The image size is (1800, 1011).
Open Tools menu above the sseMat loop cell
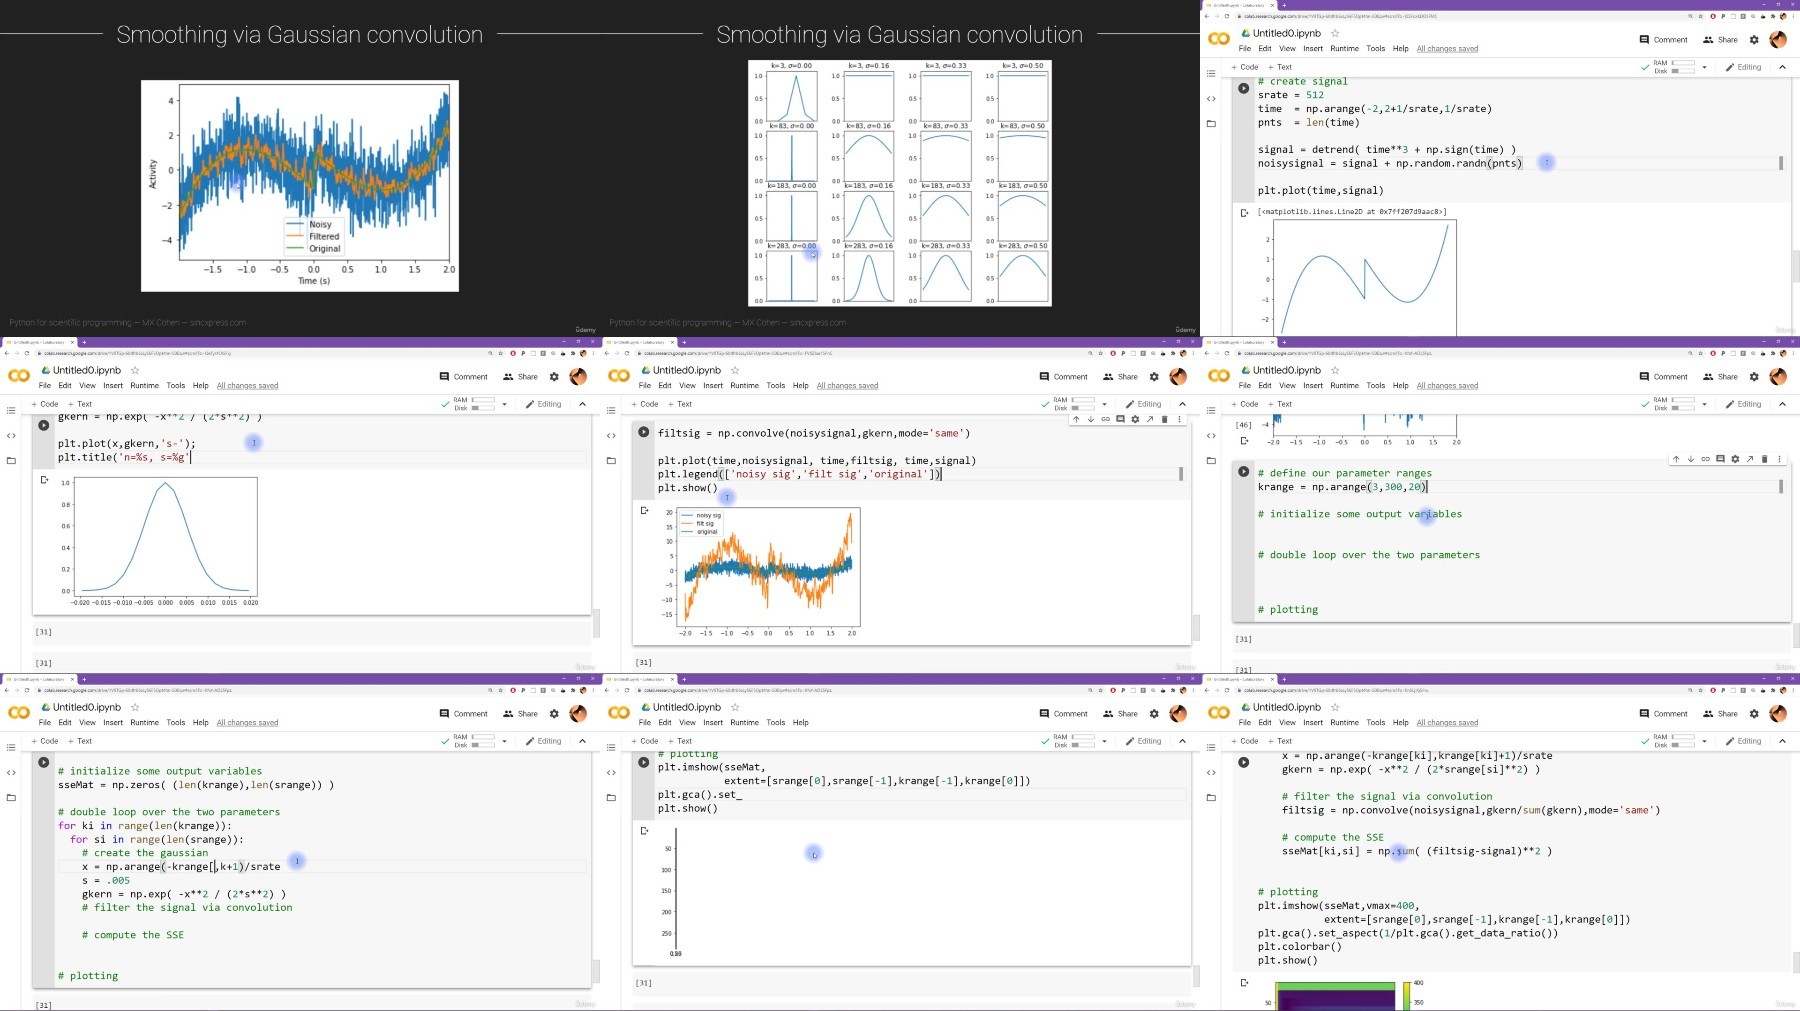coord(175,722)
